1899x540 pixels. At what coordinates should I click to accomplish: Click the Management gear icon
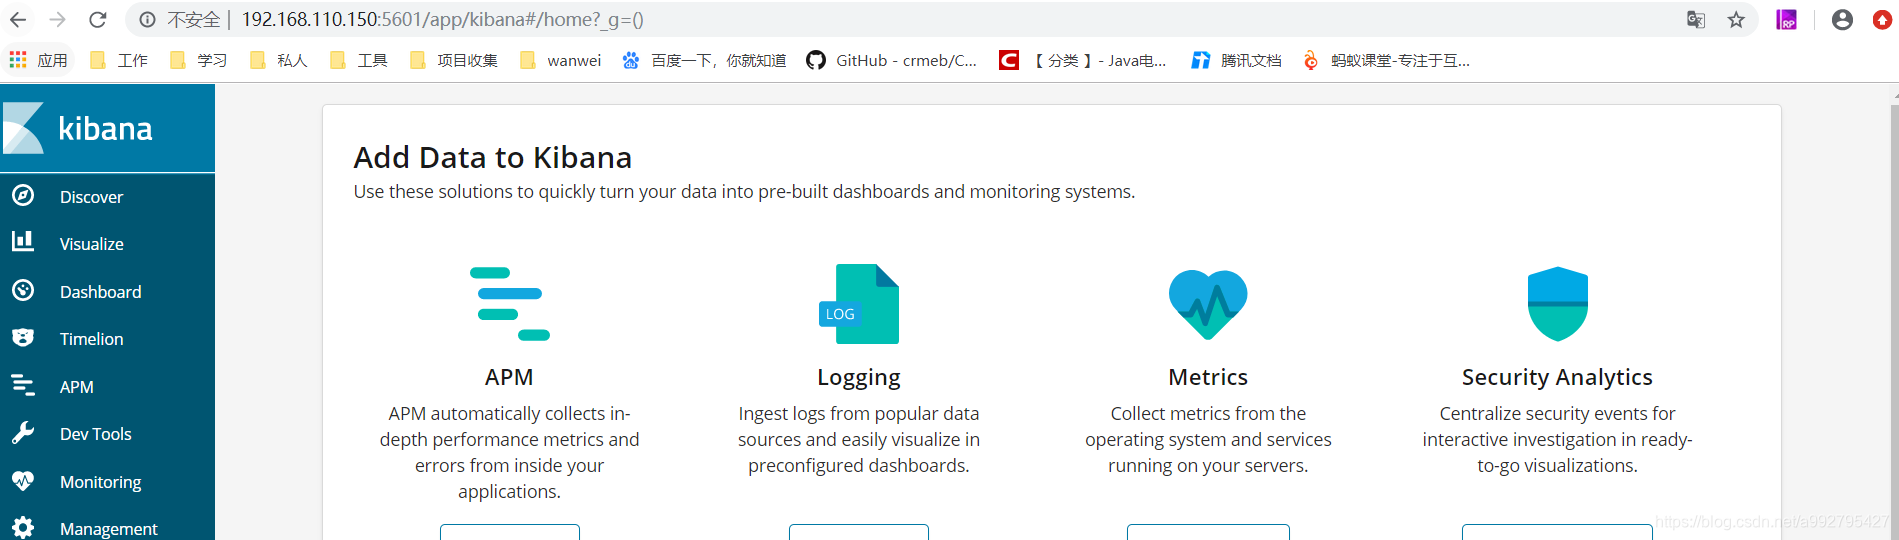(x=23, y=527)
